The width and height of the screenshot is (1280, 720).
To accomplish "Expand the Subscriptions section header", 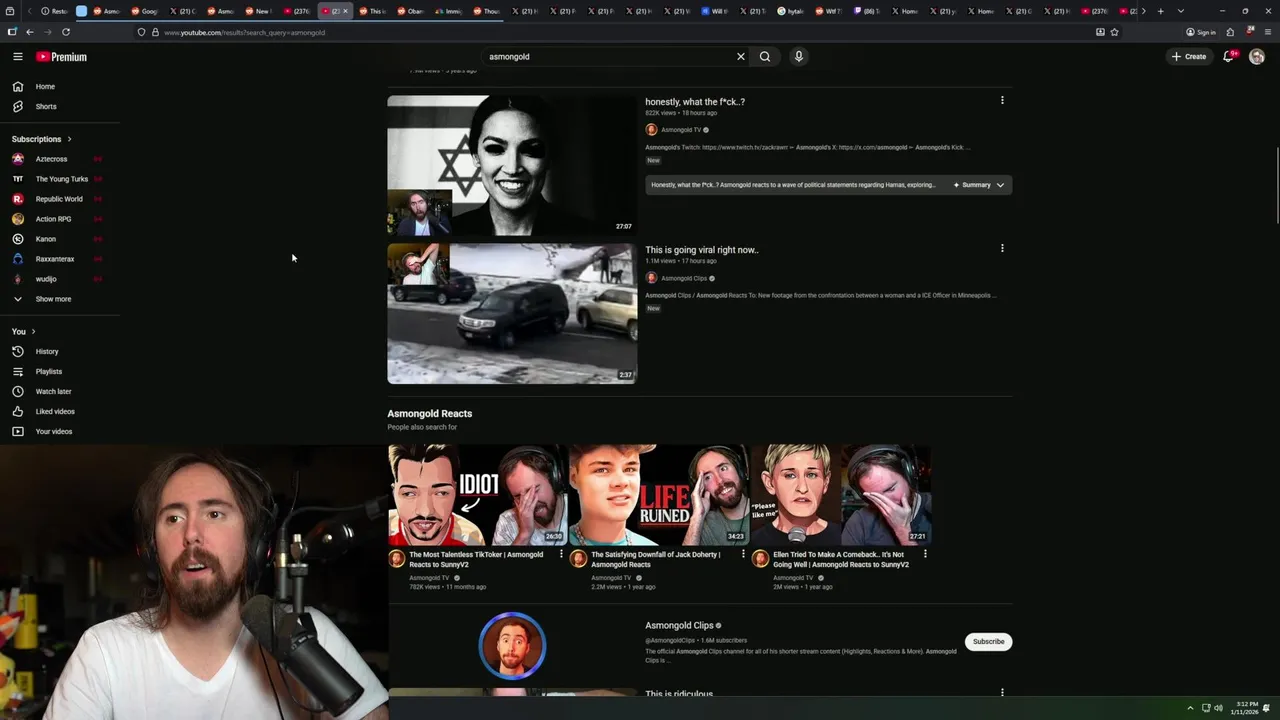I will coord(42,139).
